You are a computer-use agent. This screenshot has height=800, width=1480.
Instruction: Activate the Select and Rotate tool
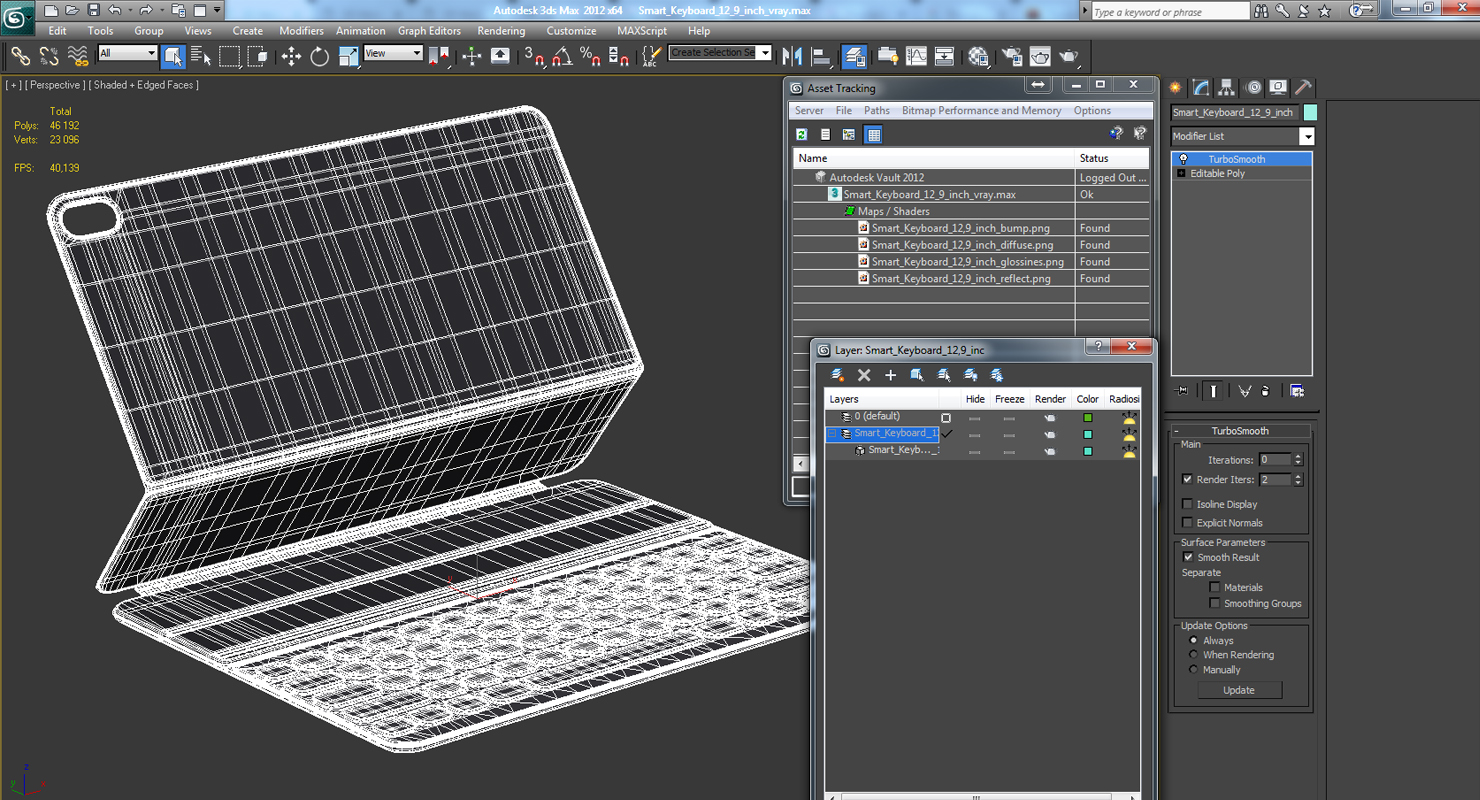(x=320, y=57)
